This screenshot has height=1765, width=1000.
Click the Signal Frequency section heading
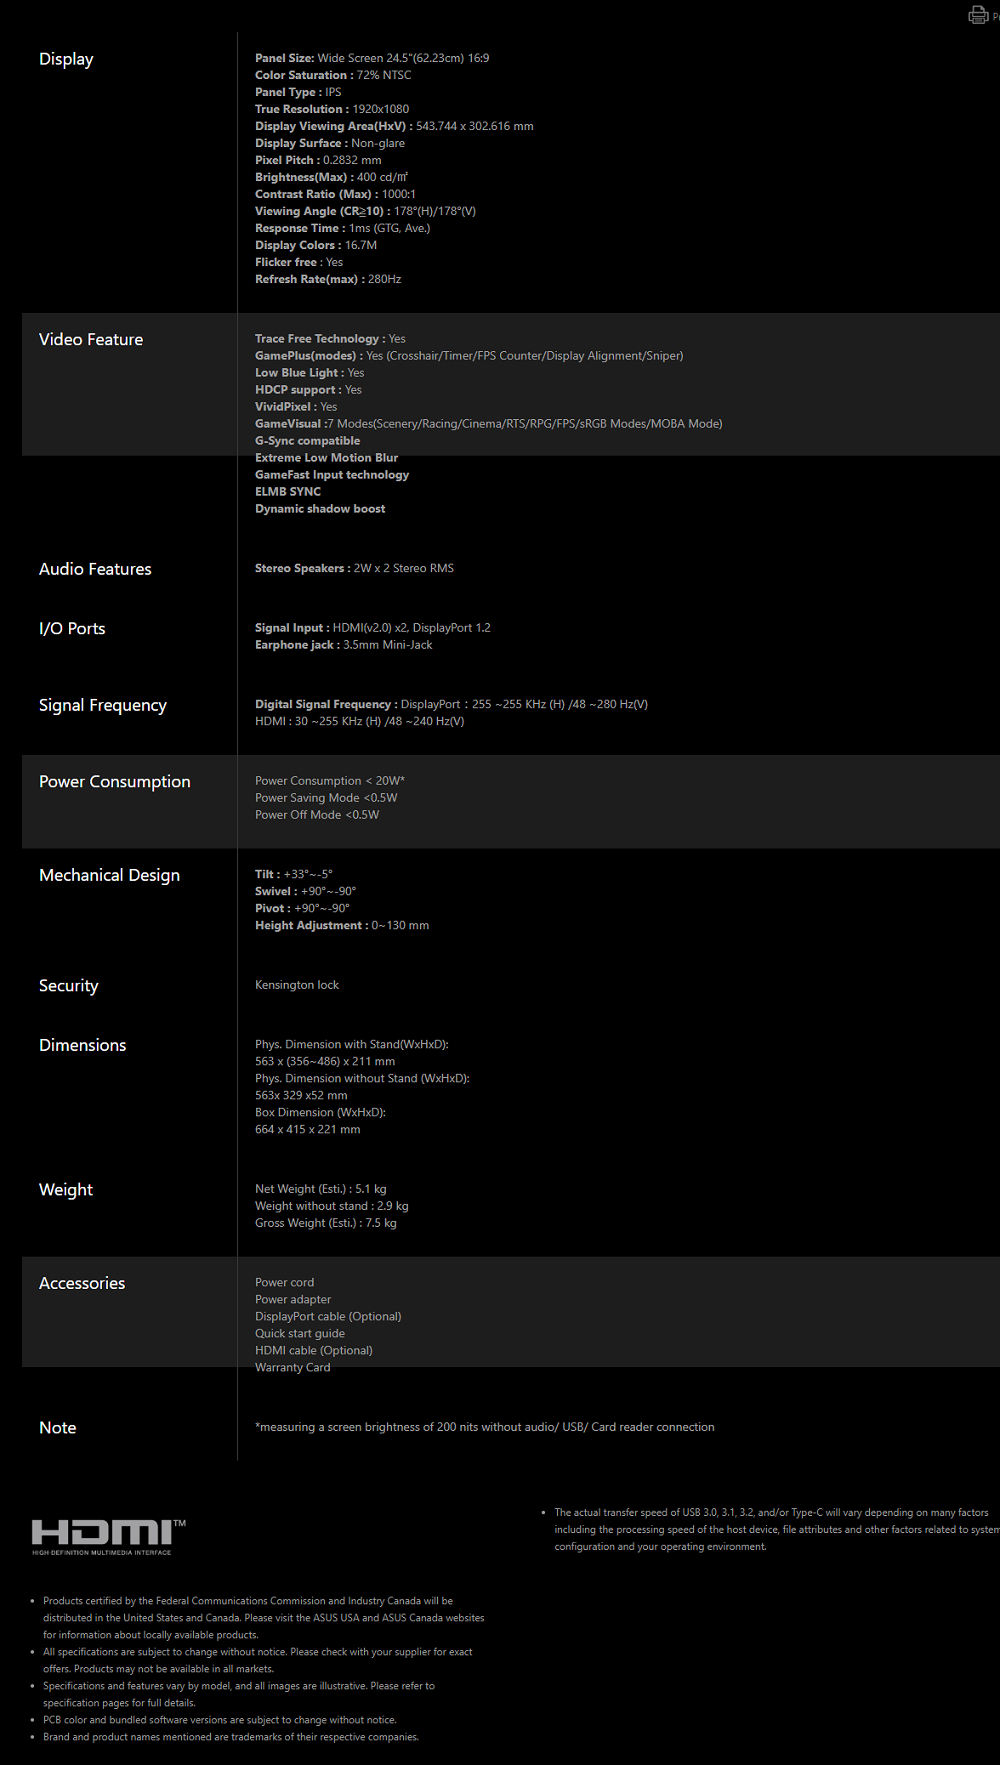pyautogui.click(x=103, y=705)
